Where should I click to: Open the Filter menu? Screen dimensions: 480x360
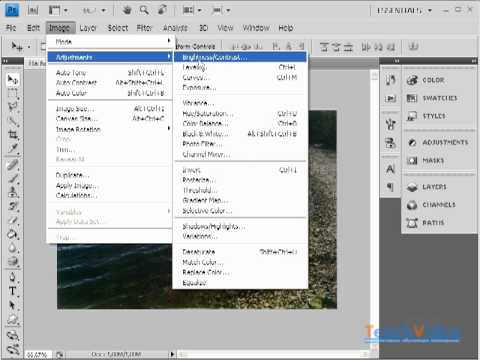point(144,28)
